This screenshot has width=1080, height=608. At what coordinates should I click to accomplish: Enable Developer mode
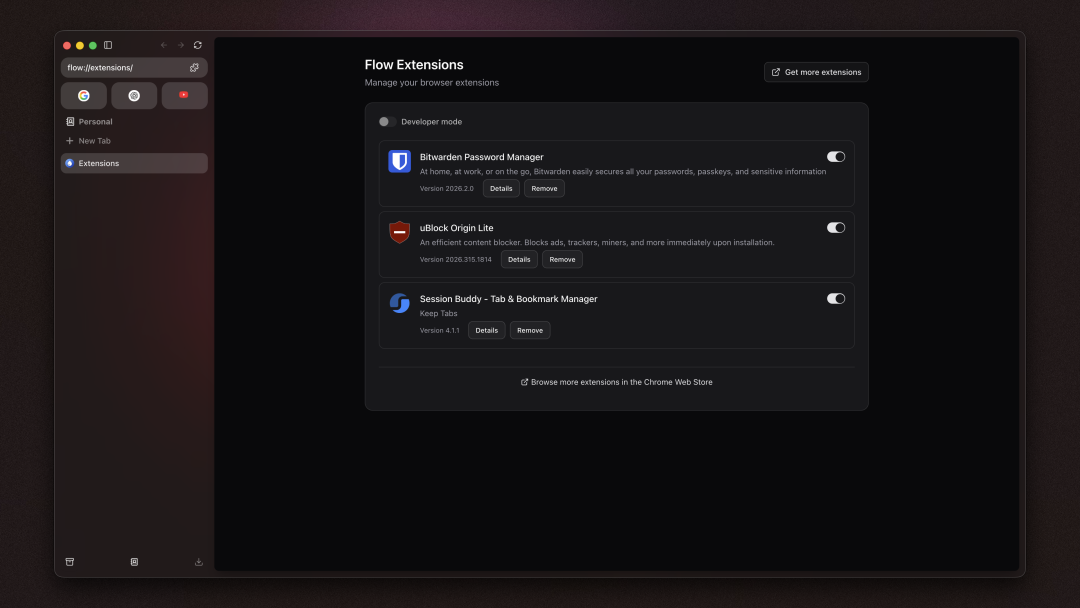point(384,121)
